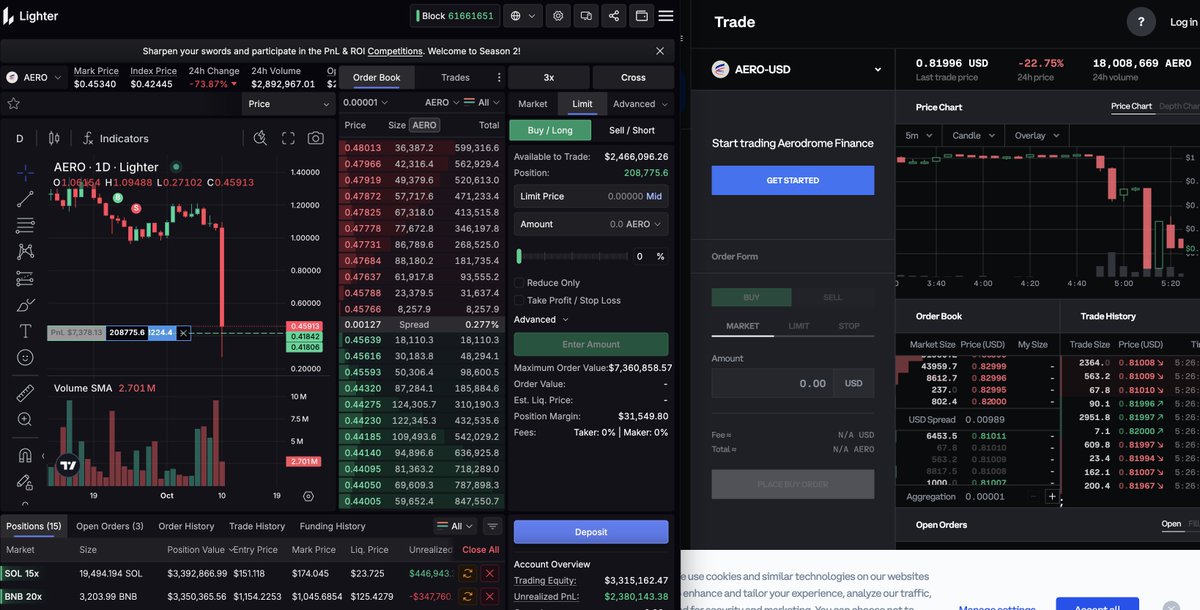Screen dimensions: 1200x610
Task: Click GET STARTED in Trade window
Action: [x=793, y=180]
